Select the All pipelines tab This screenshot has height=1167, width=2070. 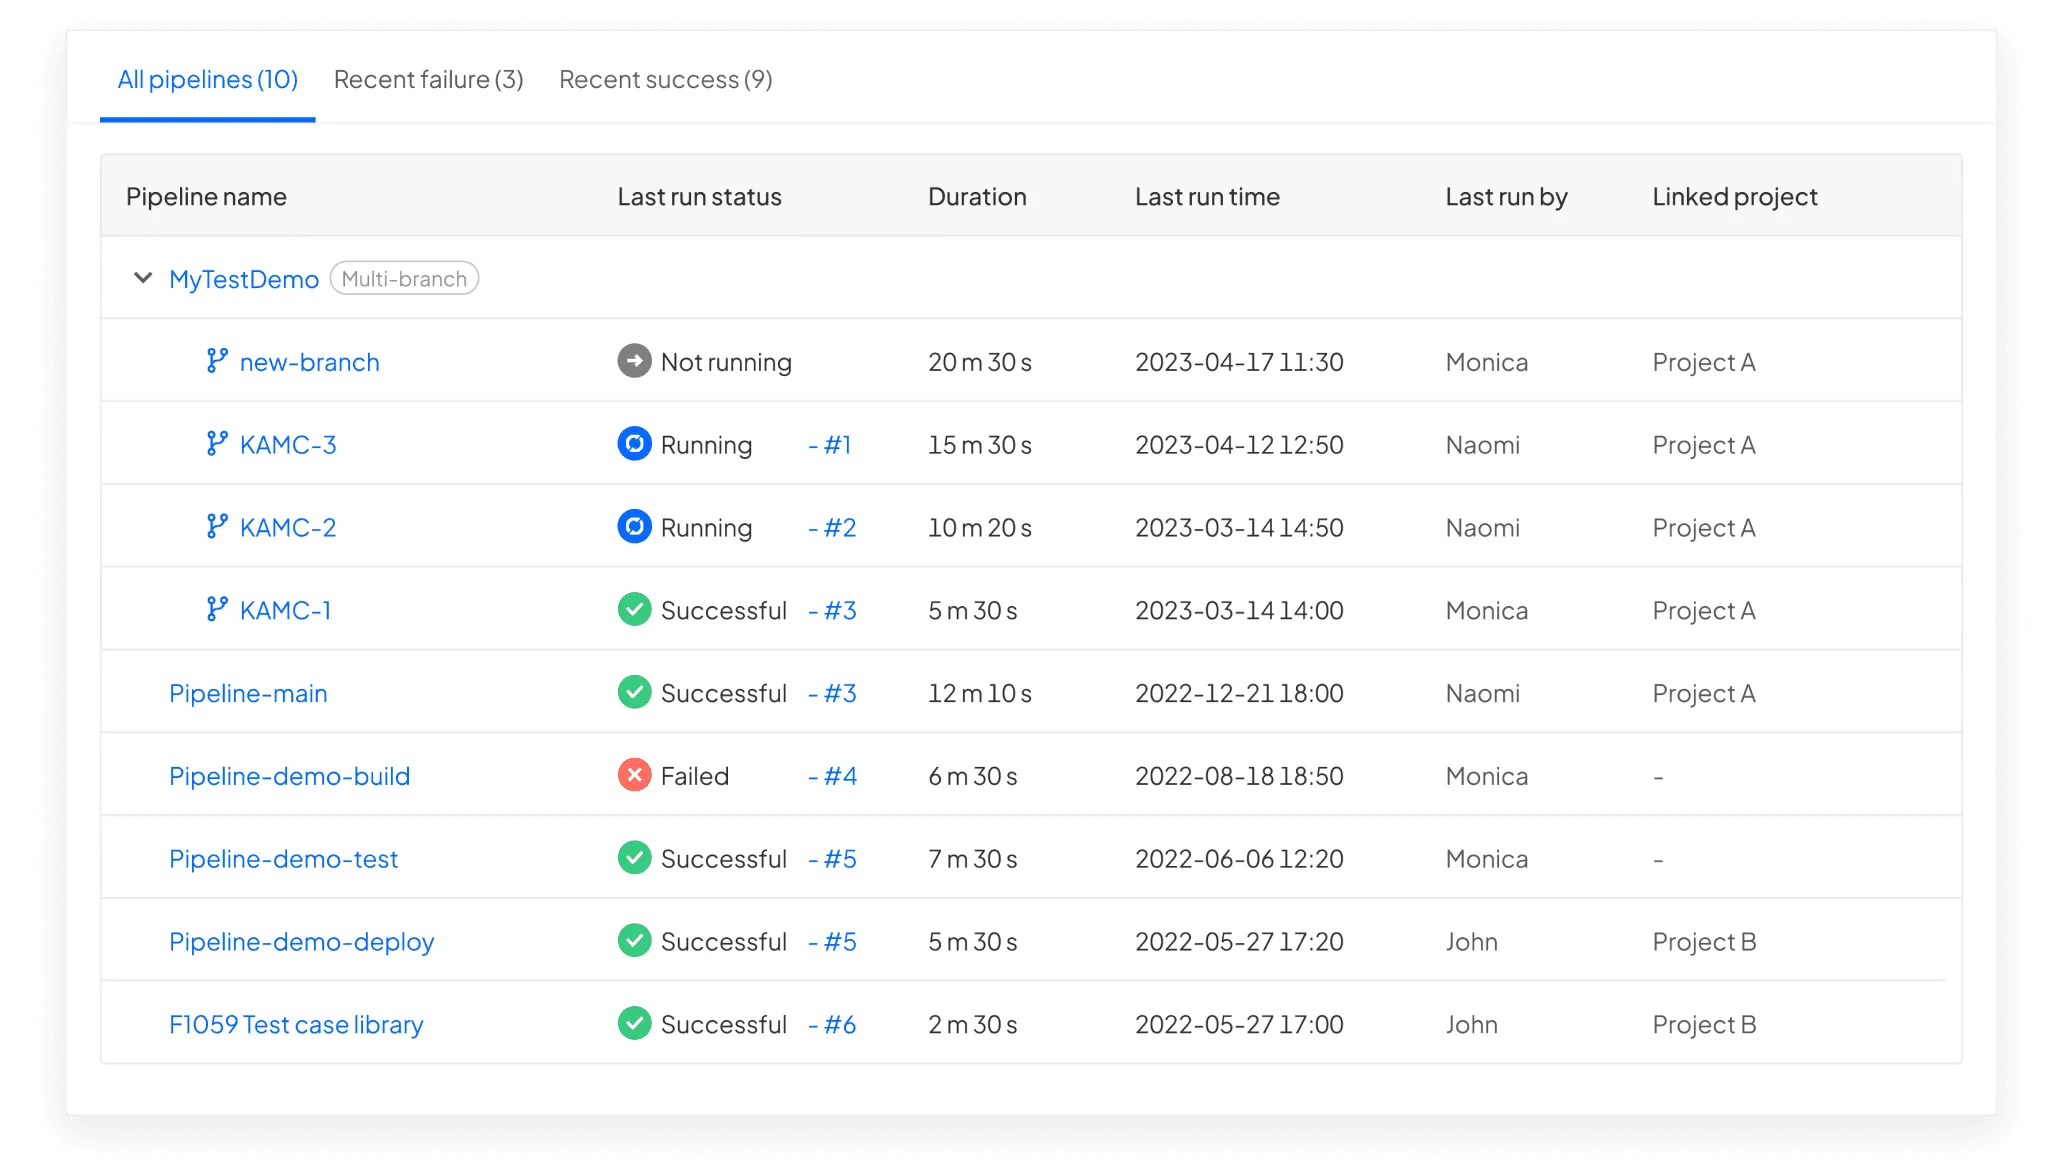(208, 80)
